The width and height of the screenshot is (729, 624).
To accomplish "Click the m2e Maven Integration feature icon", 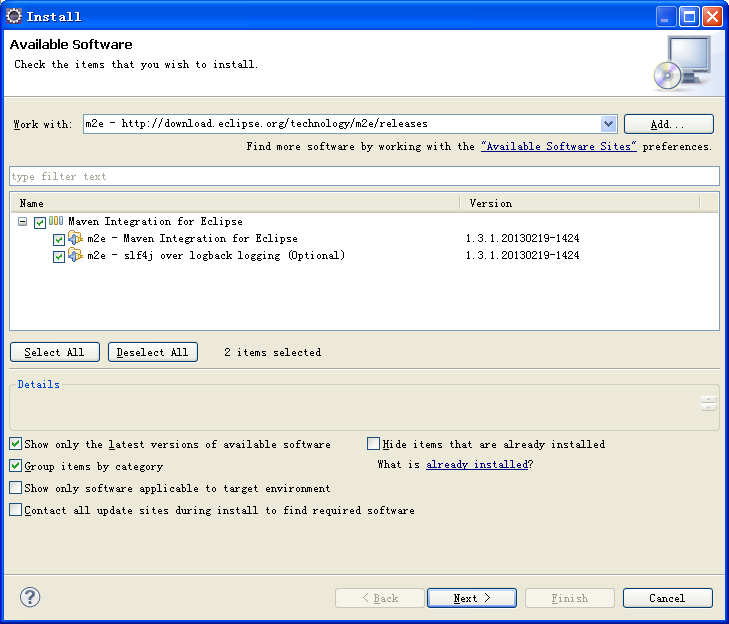I will pyautogui.click(x=75, y=238).
